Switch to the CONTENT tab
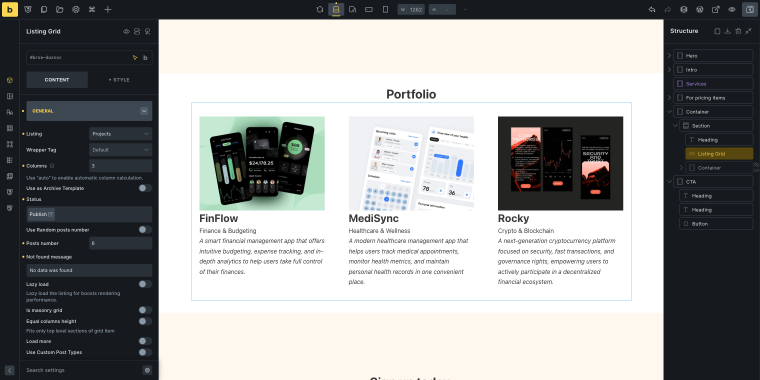Viewport: 760px width, 380px height. 57,80
